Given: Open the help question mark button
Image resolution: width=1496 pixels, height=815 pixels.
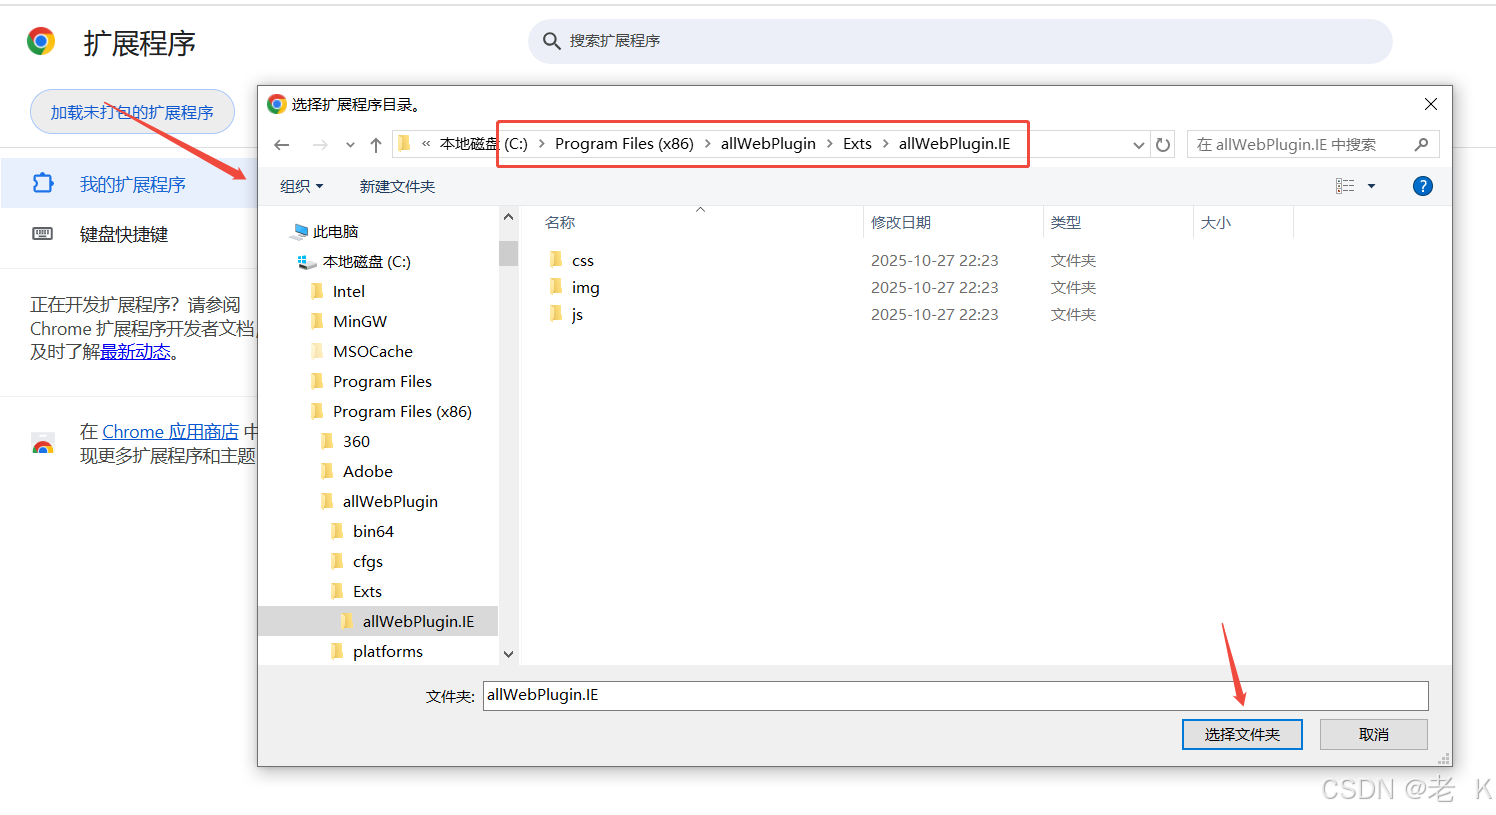Looking at the screenshot, I should (x=1422, y=186).
